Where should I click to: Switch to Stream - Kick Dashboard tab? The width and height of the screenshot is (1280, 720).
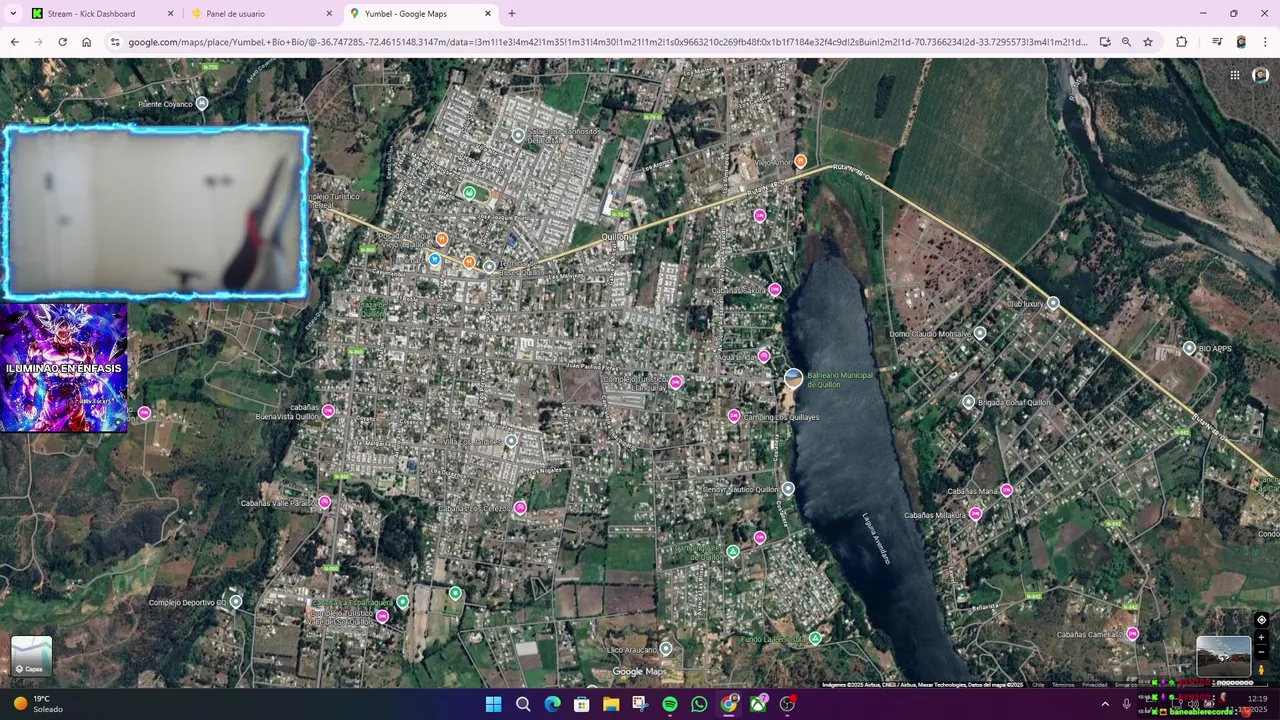tap(103, 14)
